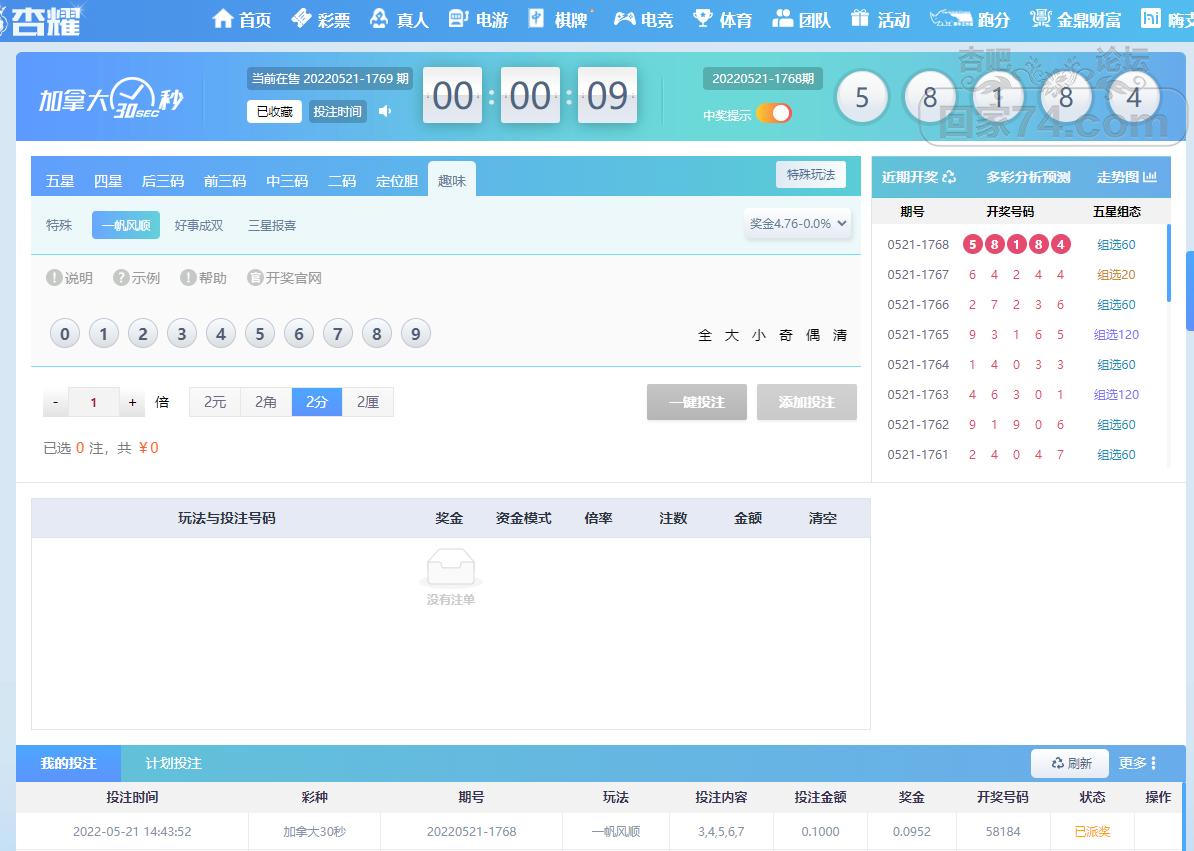Pick number ball 5
Image resolution: width=1194 pixels, height=851 pixels.
(260, 333)
